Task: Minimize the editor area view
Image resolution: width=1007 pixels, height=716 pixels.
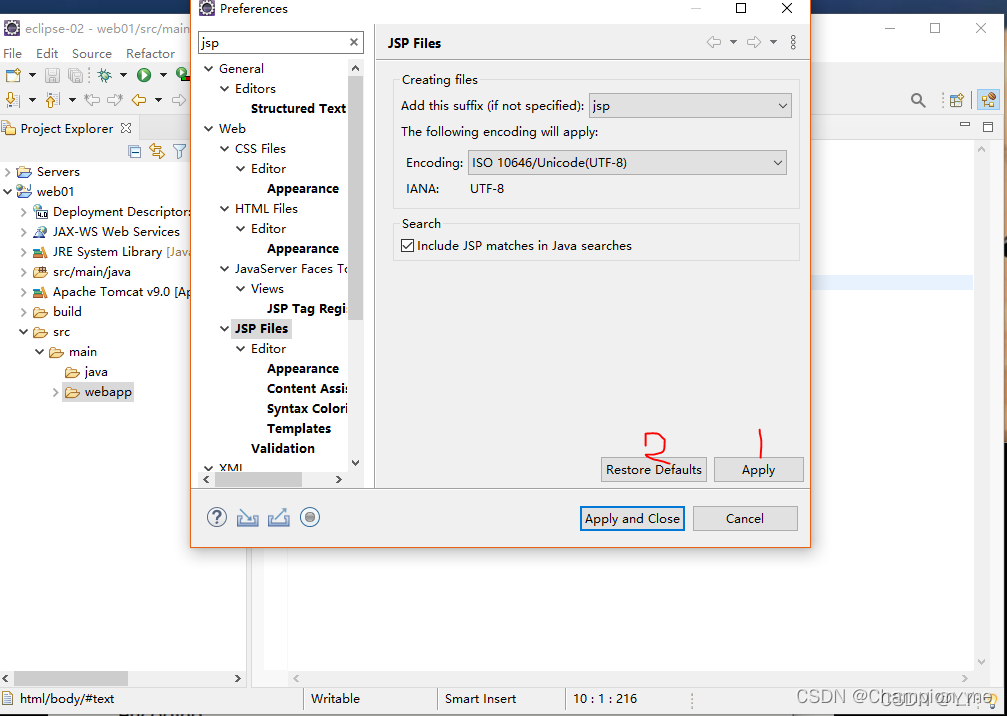Action: click(965, 125)
